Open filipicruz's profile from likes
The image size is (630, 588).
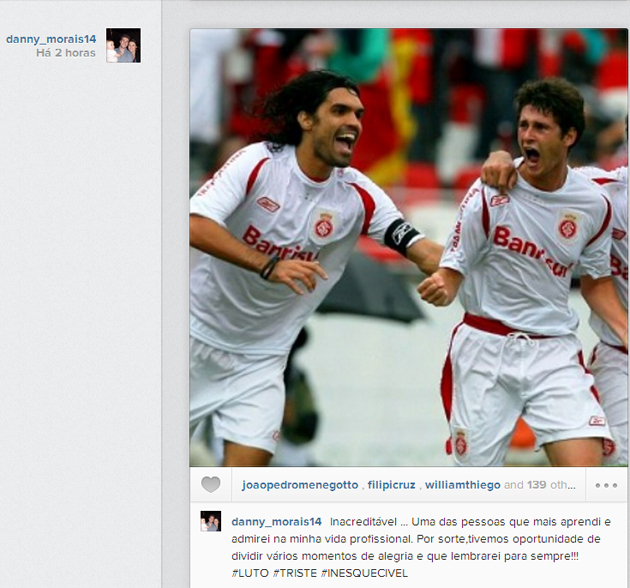point(391,485)
